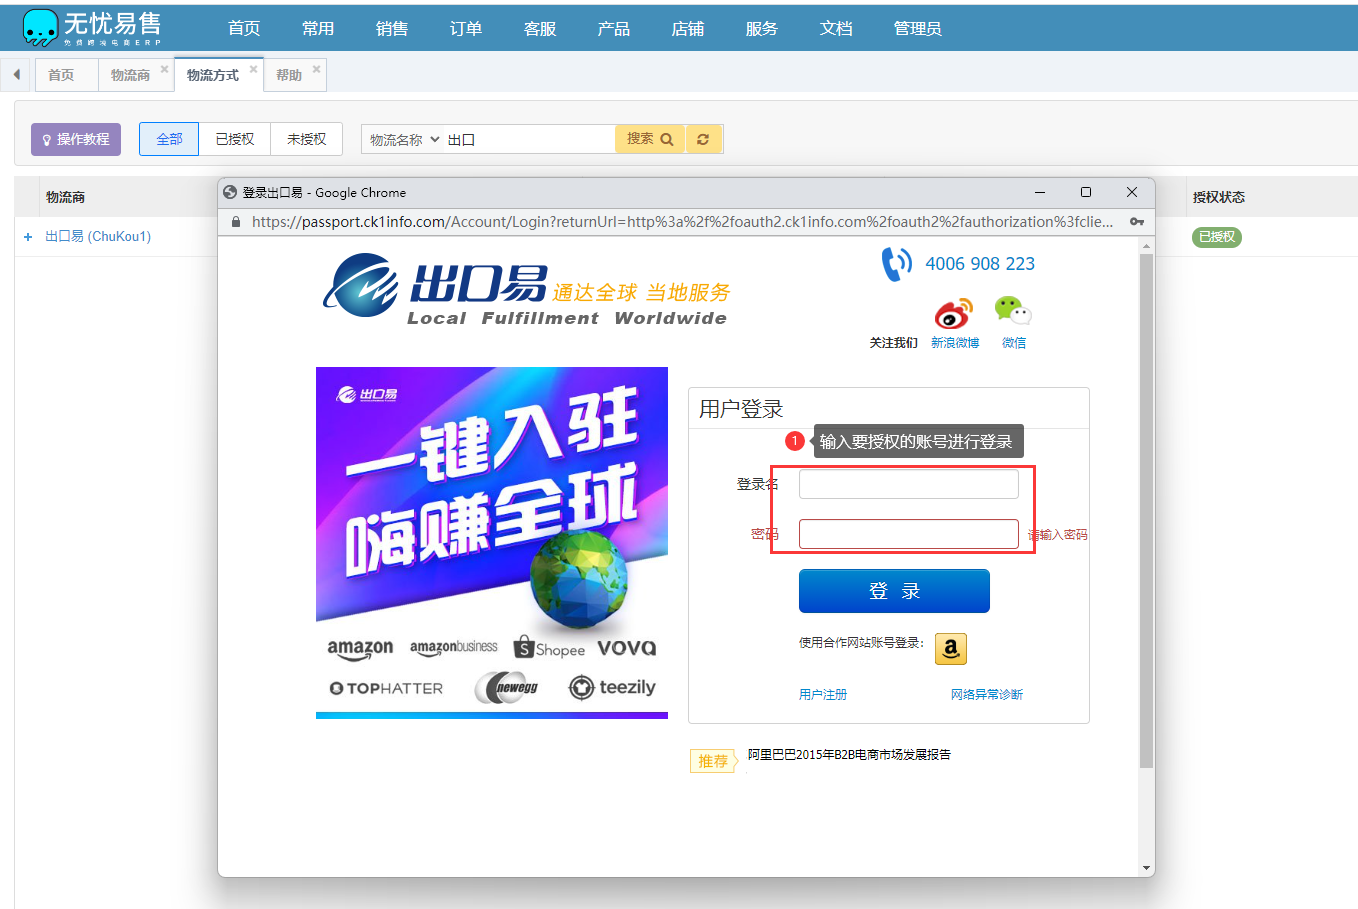Click the saved password key icon
Screen dimensions: 1358x909
coord(1137,222)
